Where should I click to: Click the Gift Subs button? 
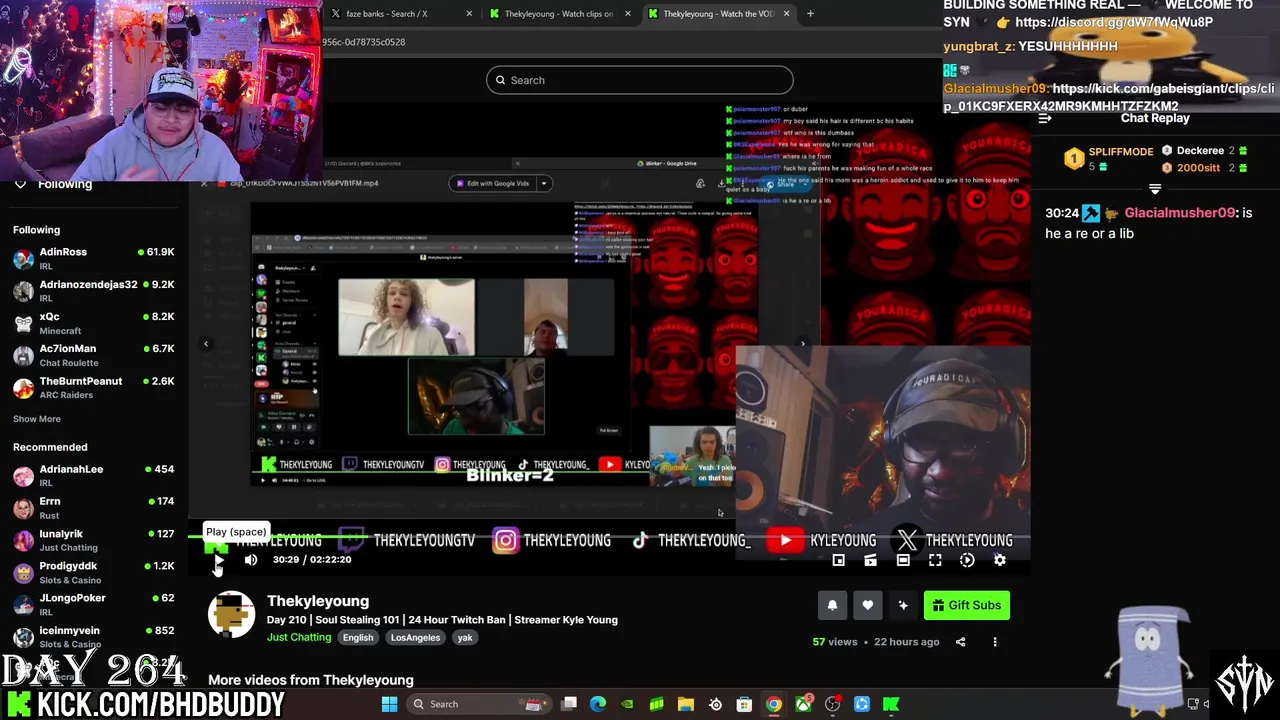pos(967,605)
